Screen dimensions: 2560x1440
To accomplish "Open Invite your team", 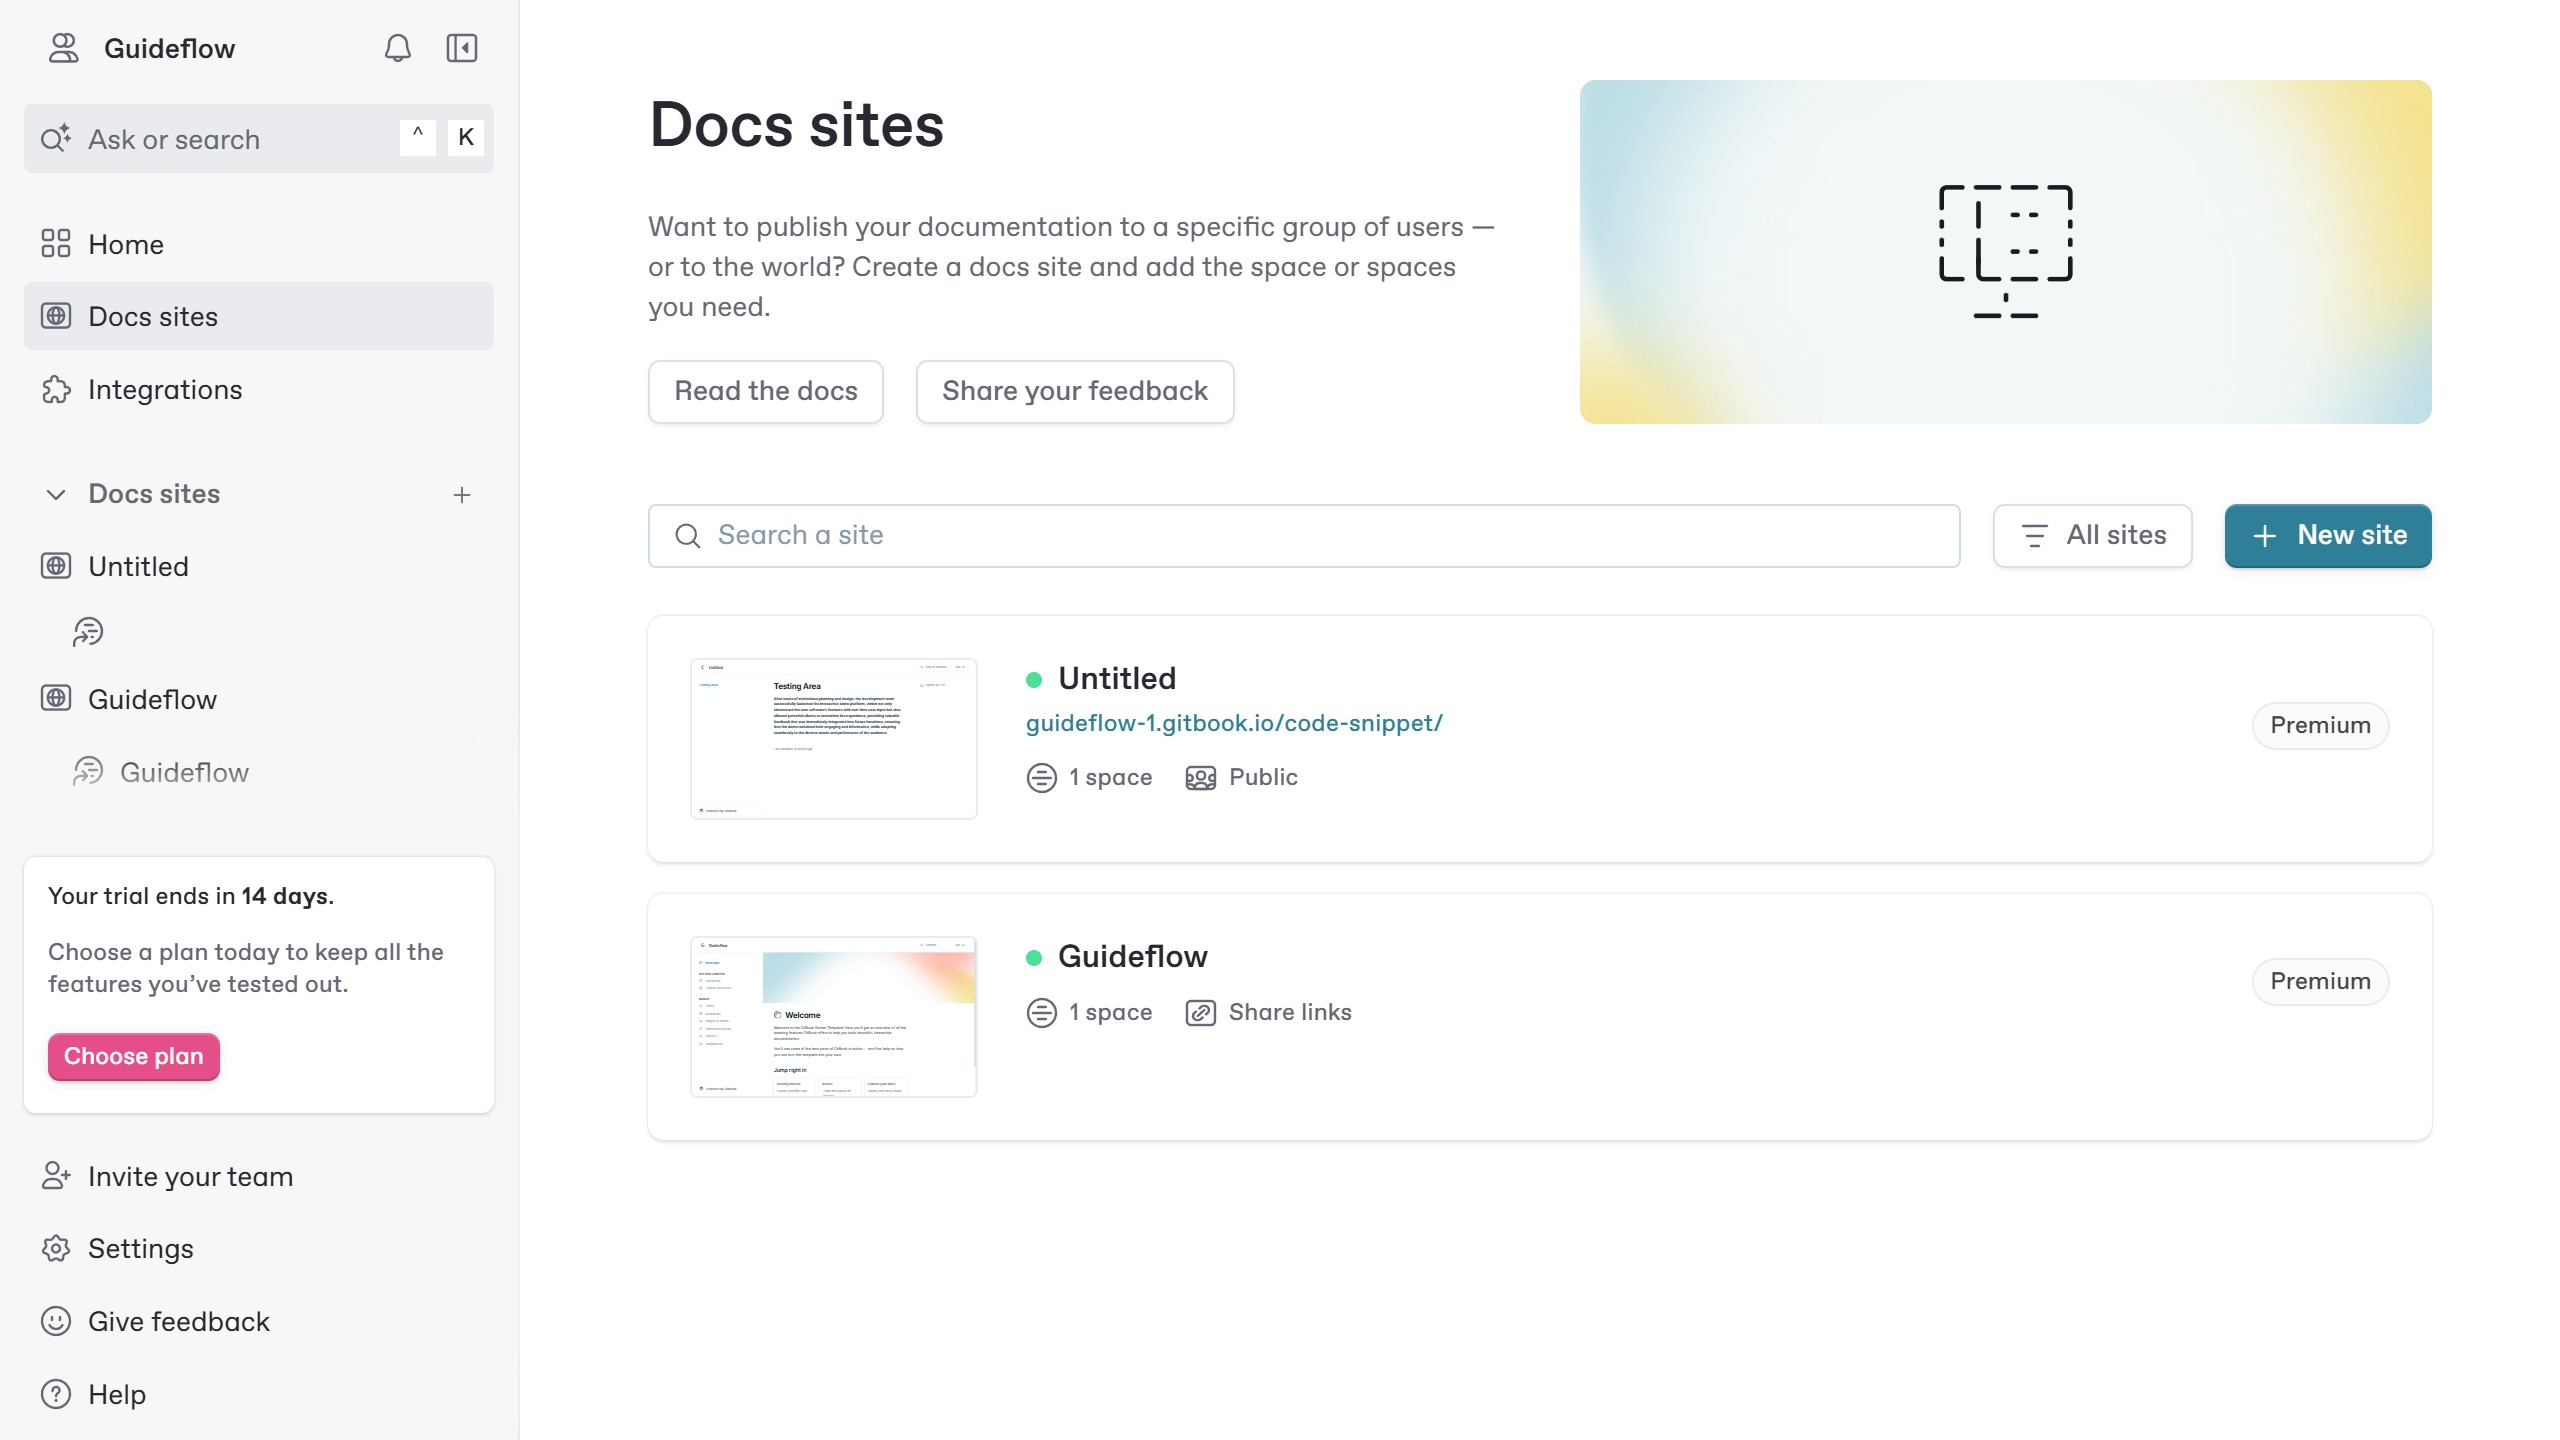I will 259,1176.
